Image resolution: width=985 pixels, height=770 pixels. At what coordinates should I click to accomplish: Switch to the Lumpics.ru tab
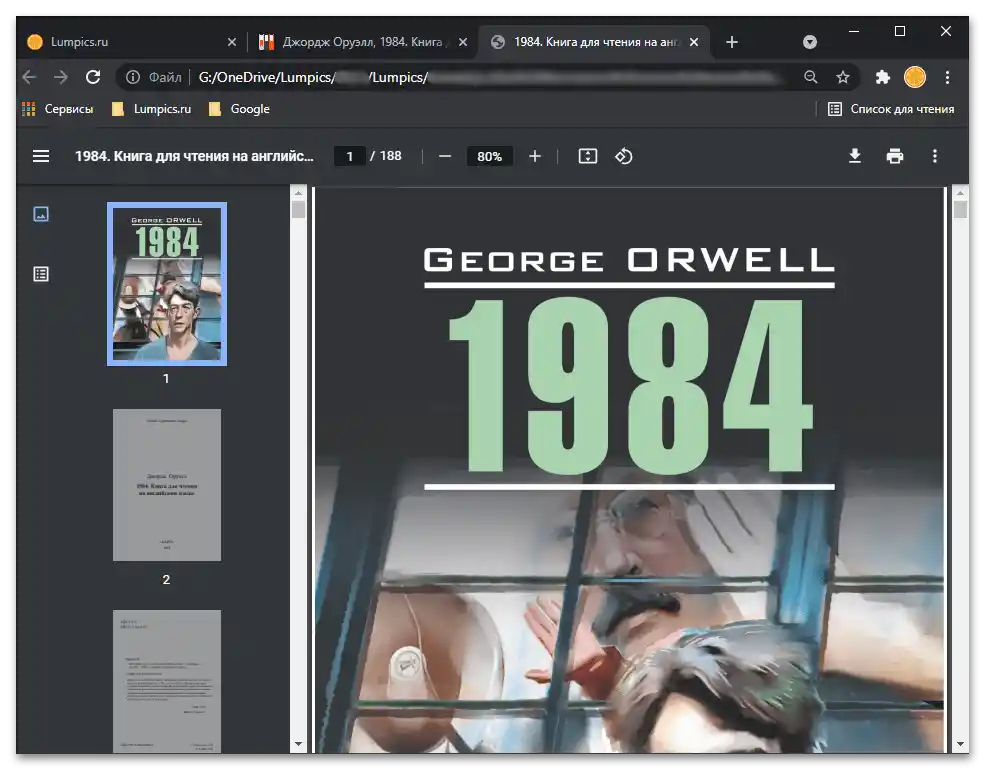(x=132, y=42)
